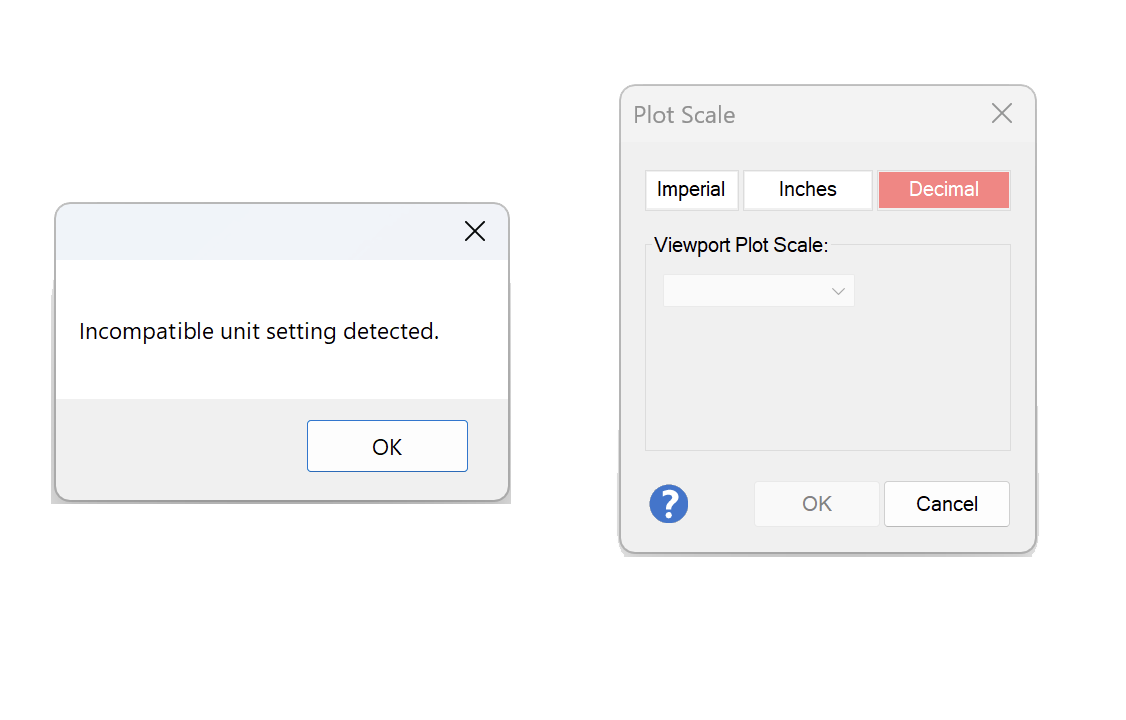Image resolution: width=1126 pixels, height=720 pixels.
Task: Click the chevron arrow of the scale dropdown
Action: click(x=838, y=291)
